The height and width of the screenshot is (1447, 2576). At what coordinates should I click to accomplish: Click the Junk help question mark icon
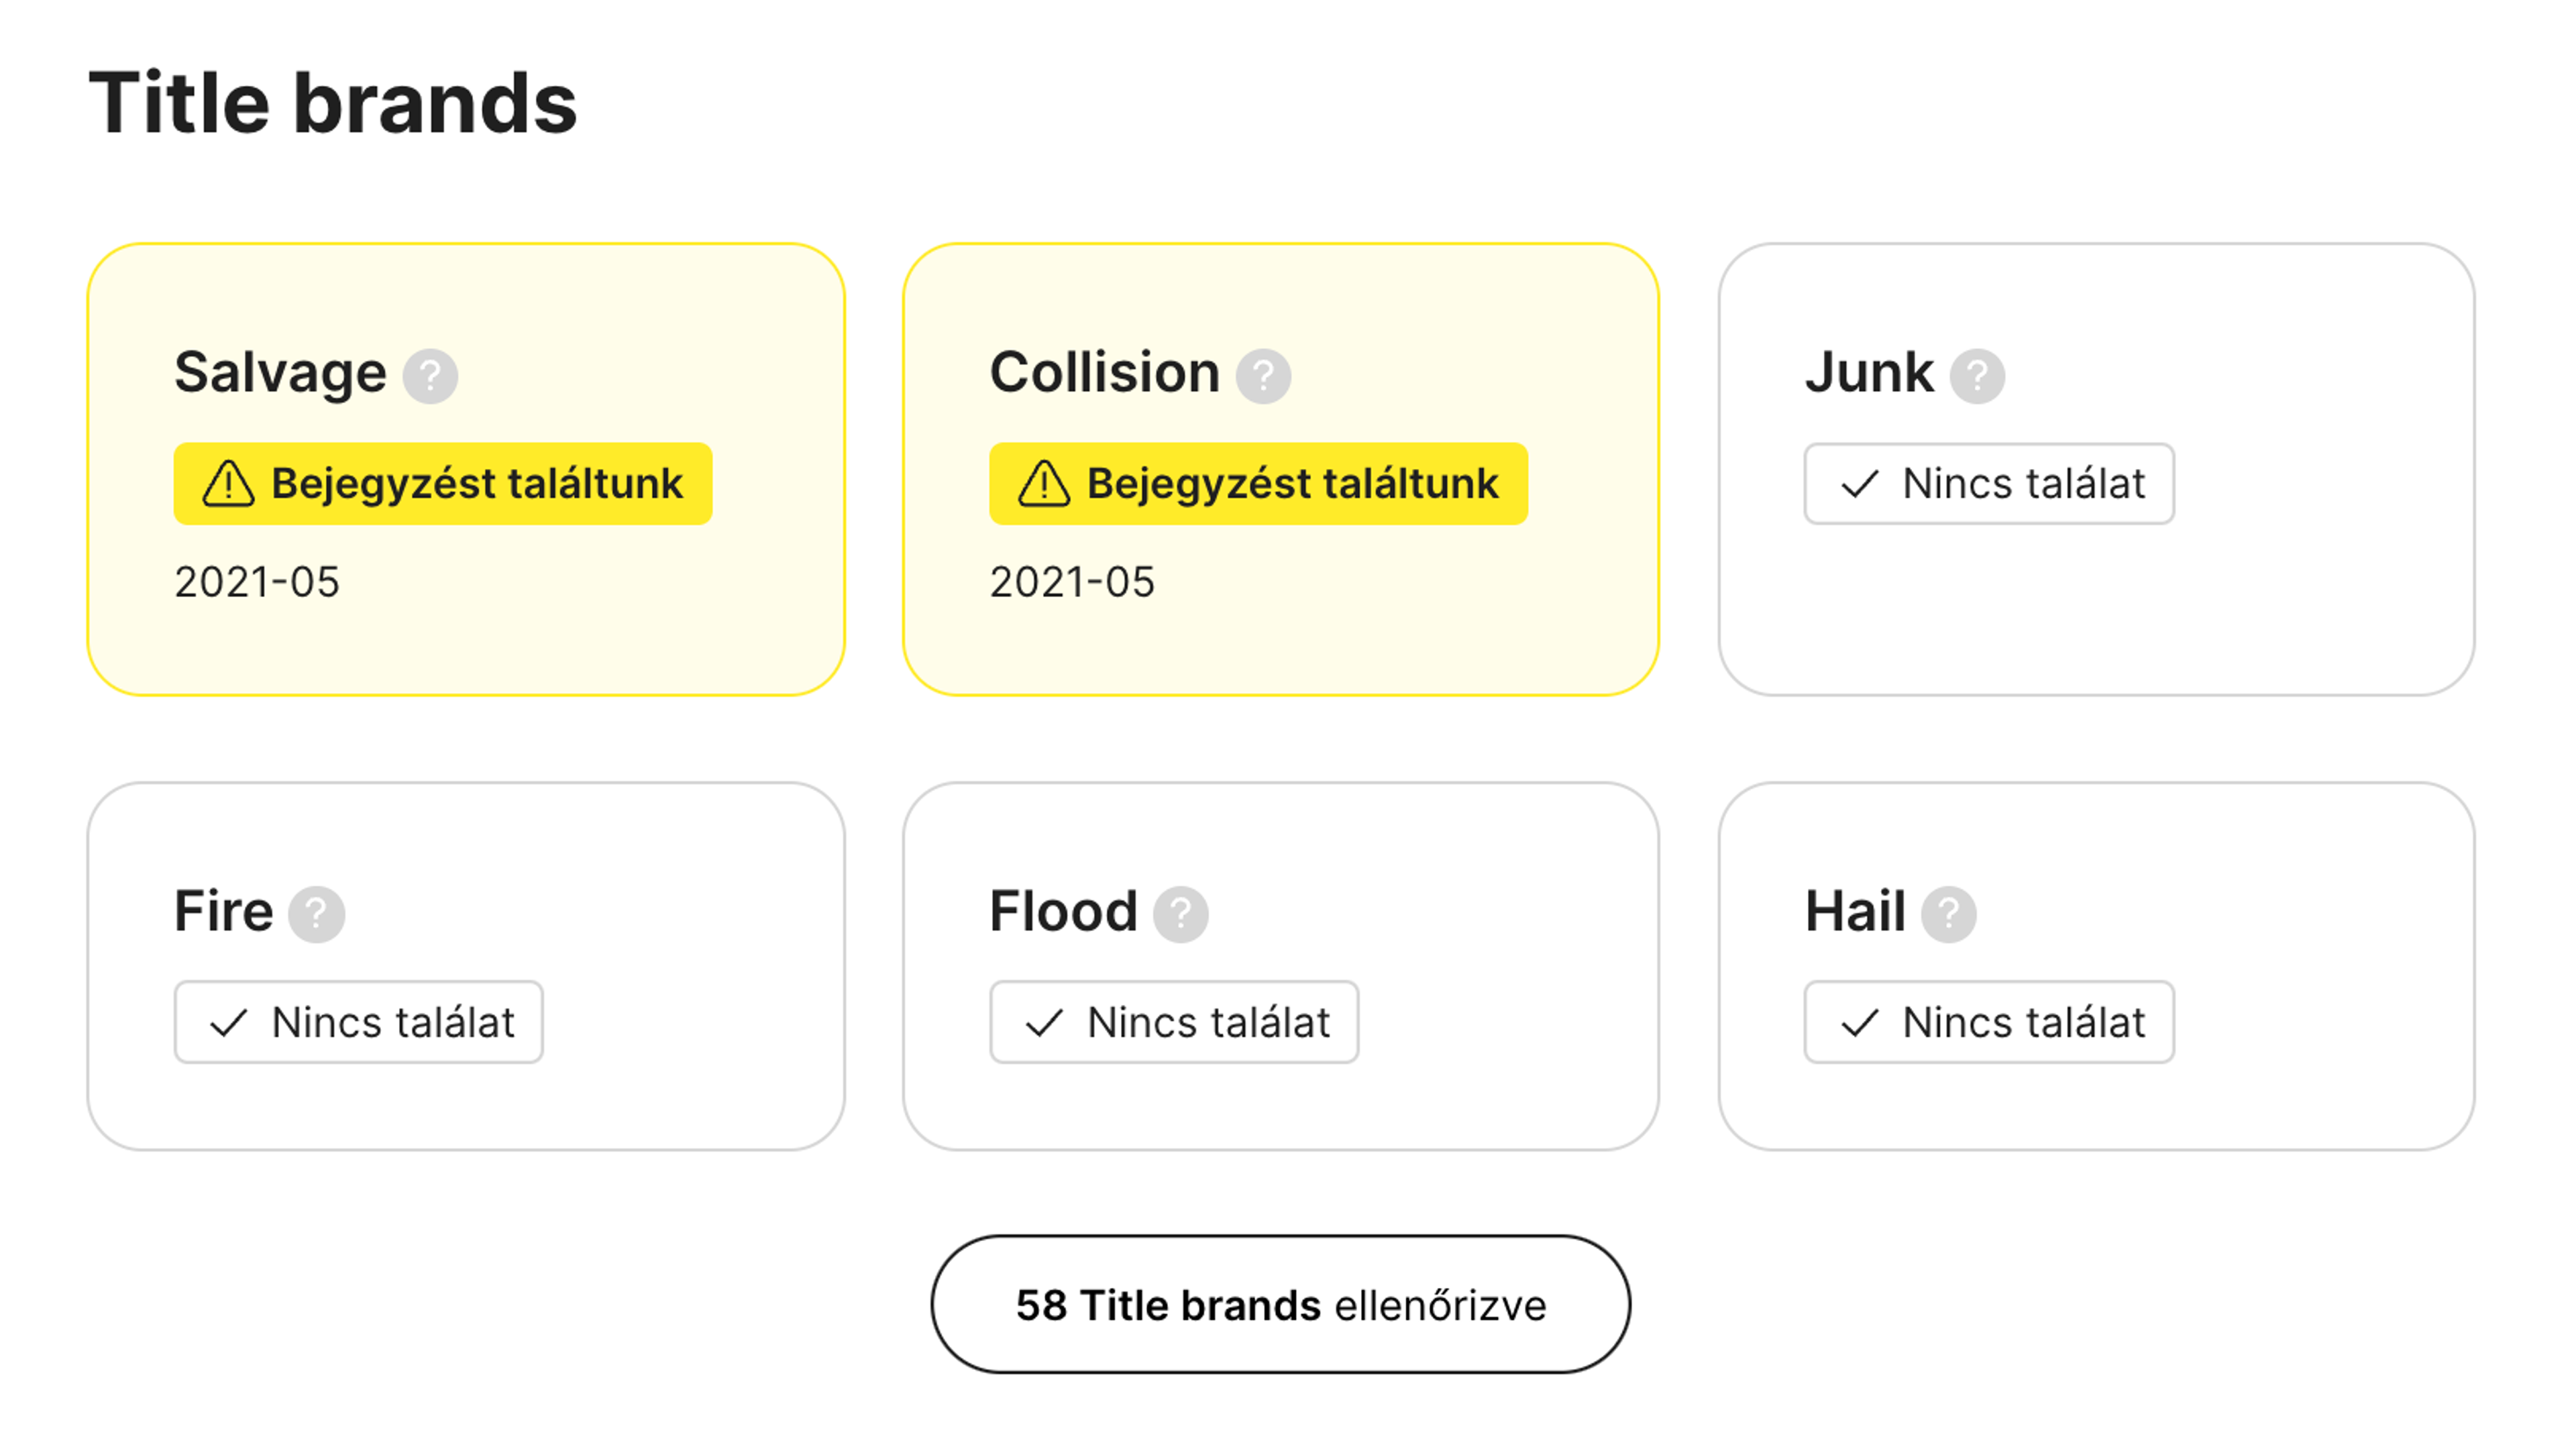tap(1977, 376)
